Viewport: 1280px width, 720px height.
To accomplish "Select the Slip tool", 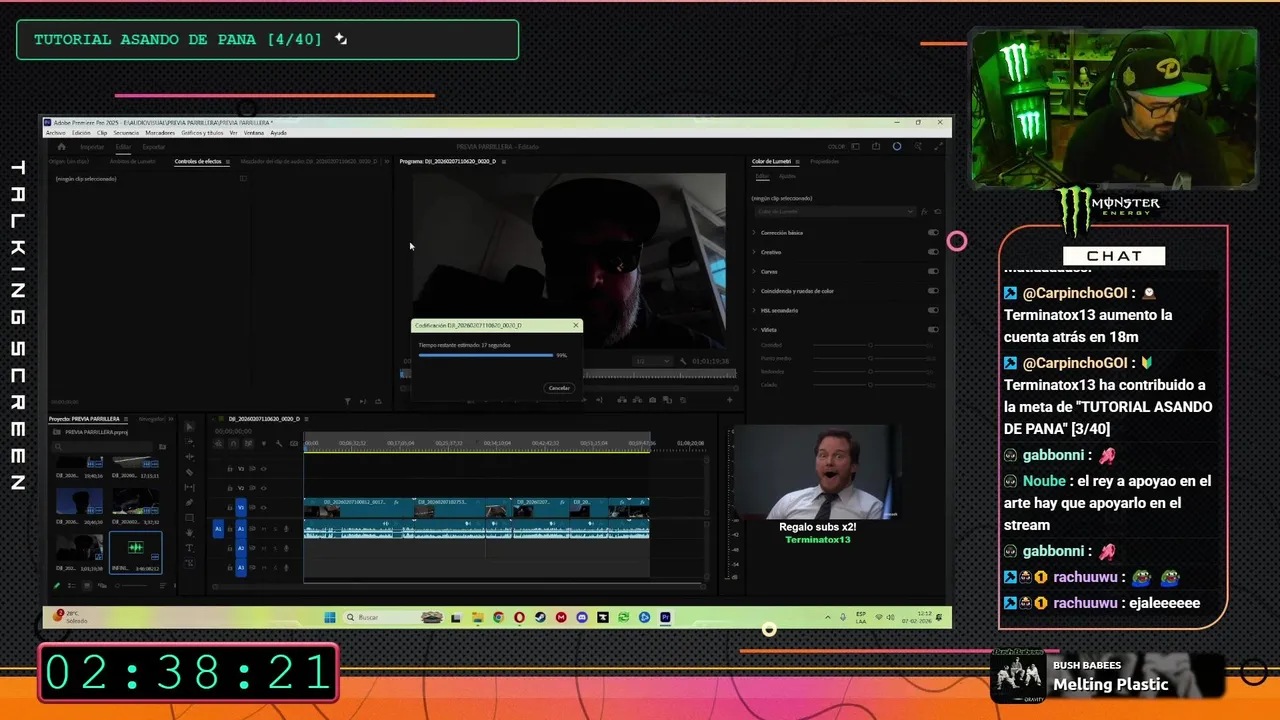I will coord(190,487).
